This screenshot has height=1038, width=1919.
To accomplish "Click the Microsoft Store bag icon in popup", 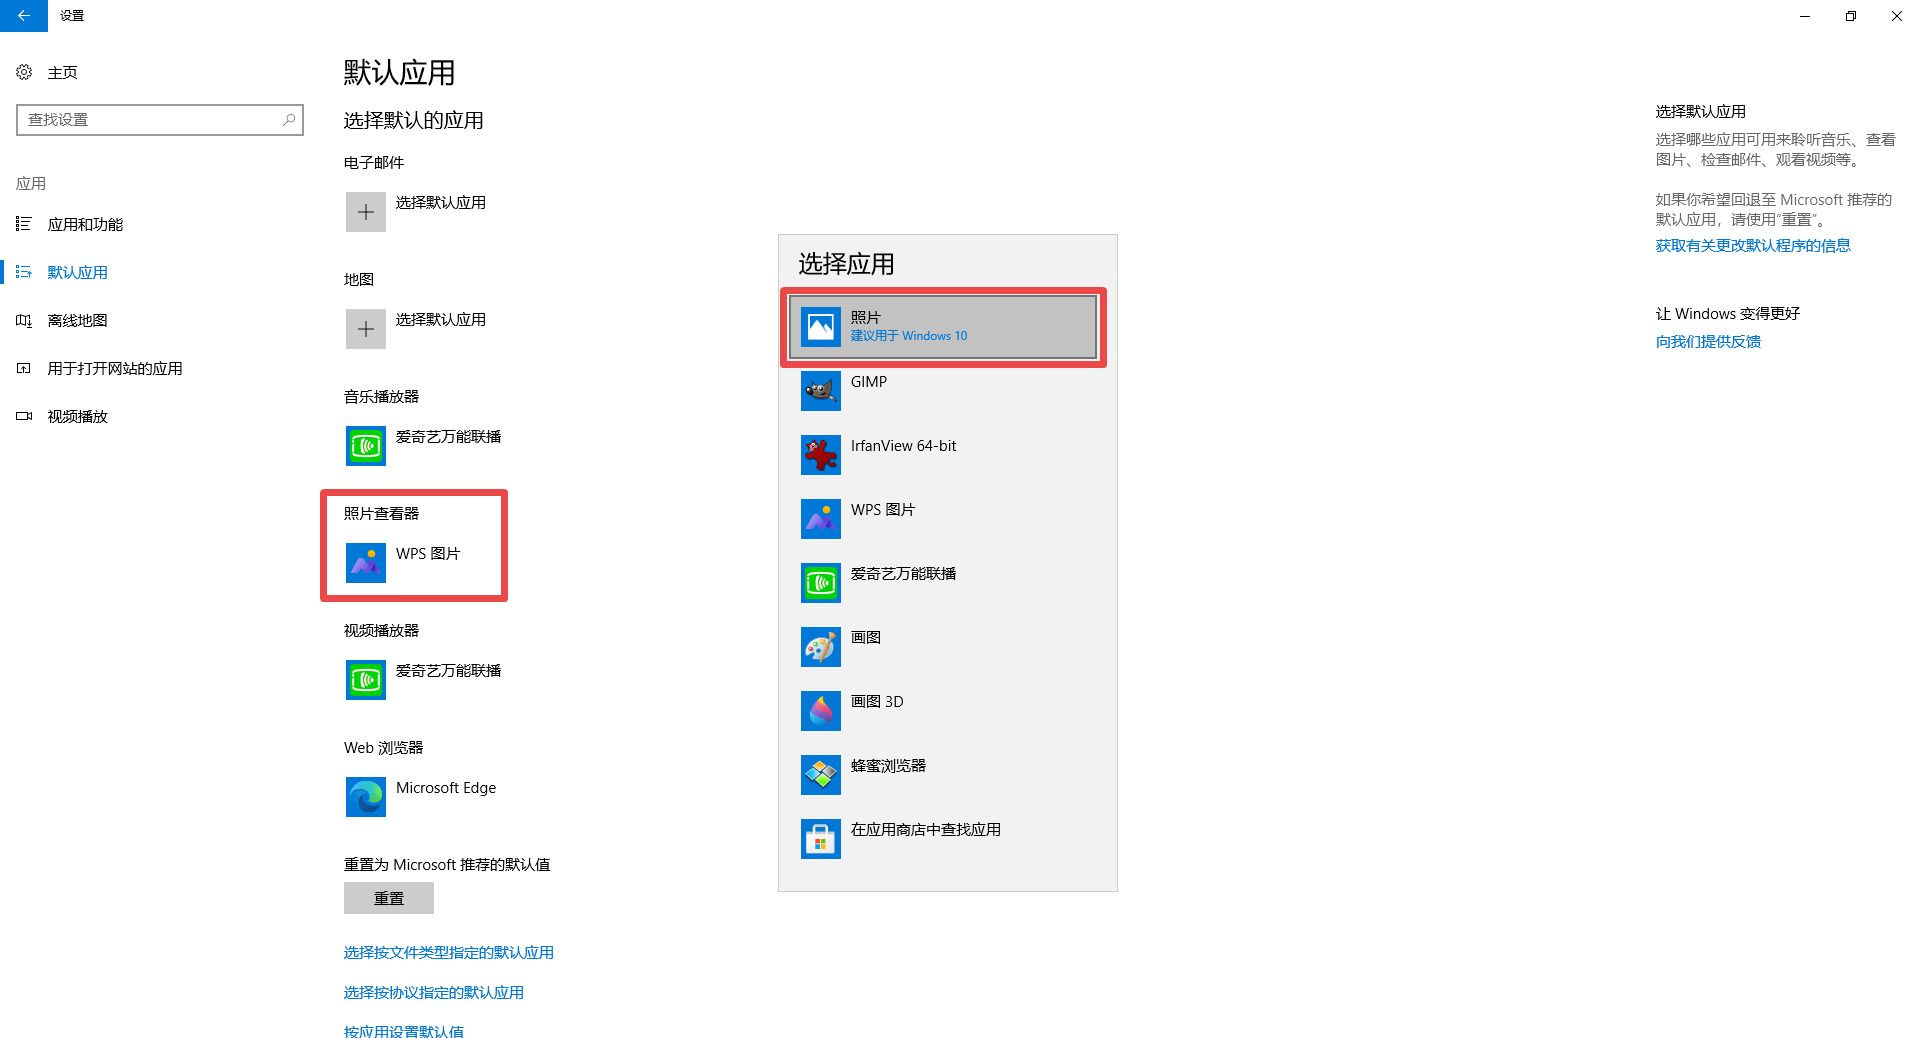I will (x=821, y=839).
